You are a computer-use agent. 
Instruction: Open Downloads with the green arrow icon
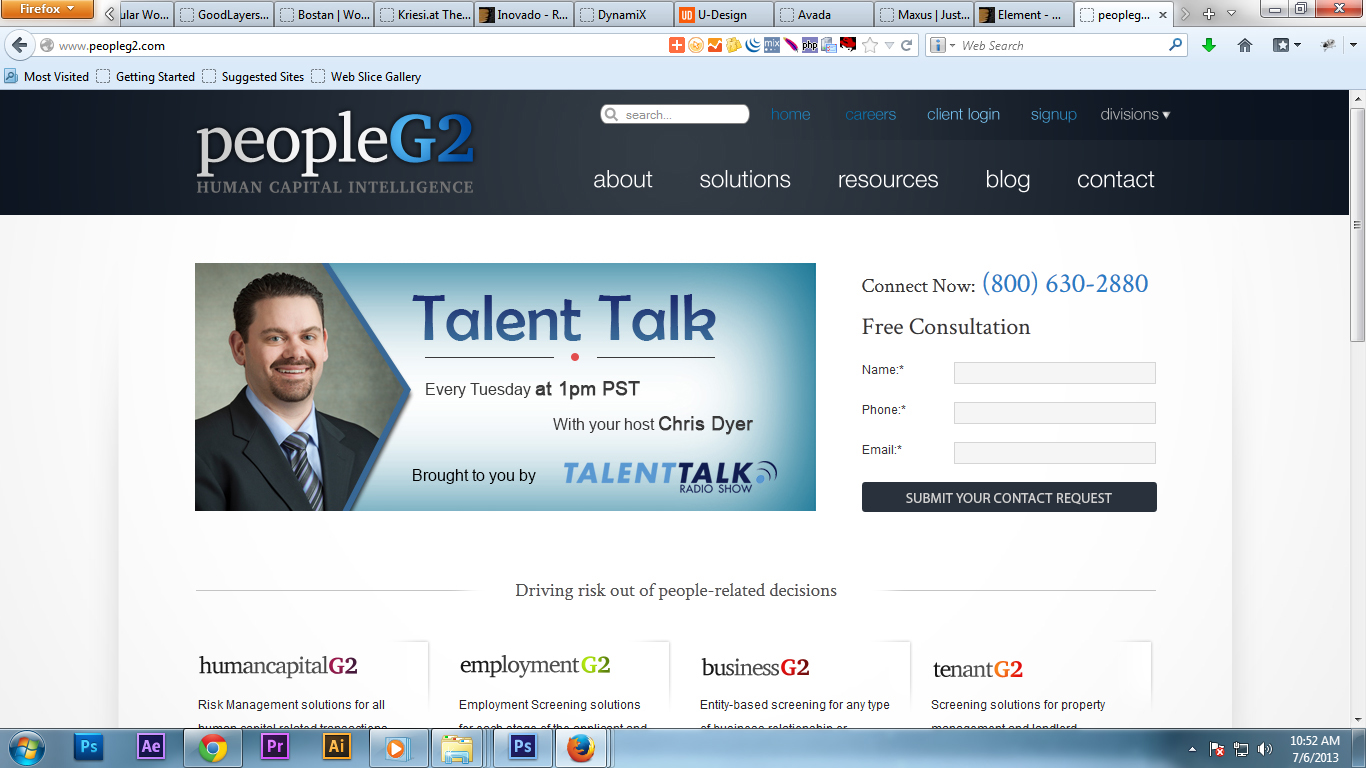[x=1209, y=45]
